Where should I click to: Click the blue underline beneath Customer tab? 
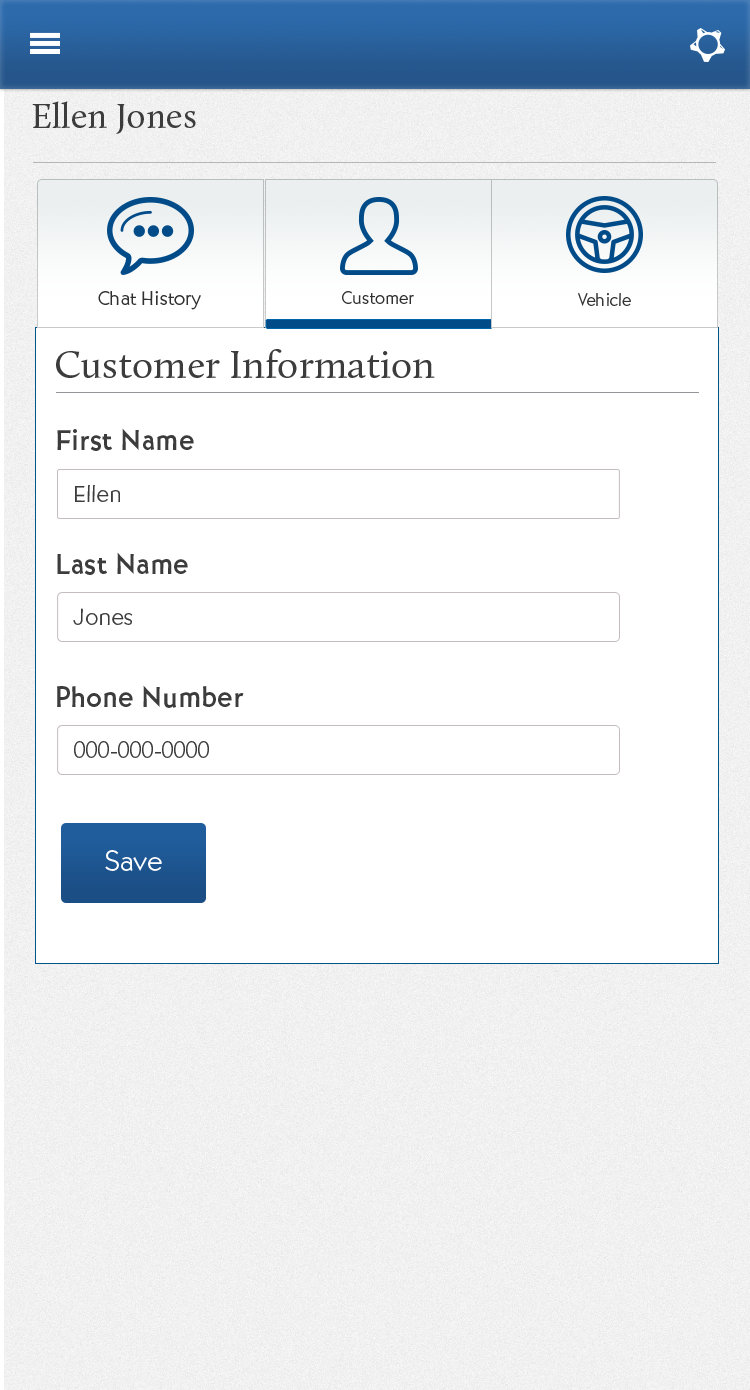coord(378,323)
